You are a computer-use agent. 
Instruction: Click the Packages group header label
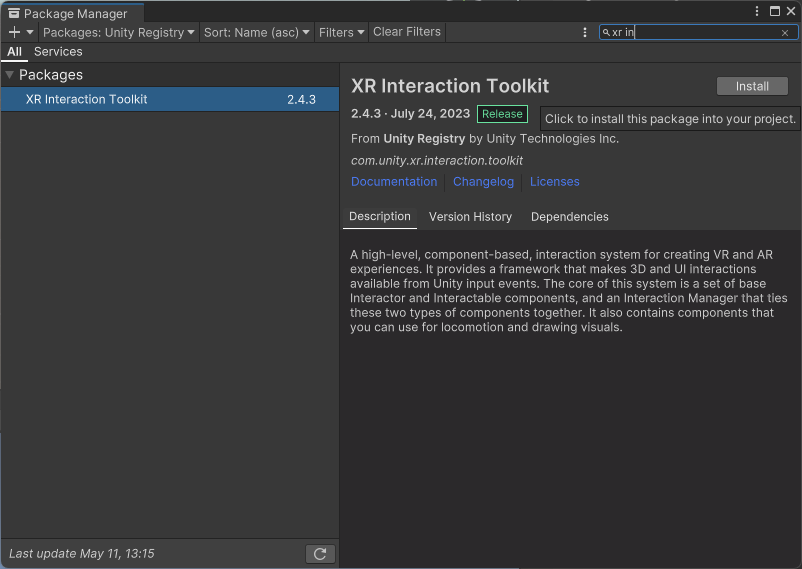coord(51,75)
